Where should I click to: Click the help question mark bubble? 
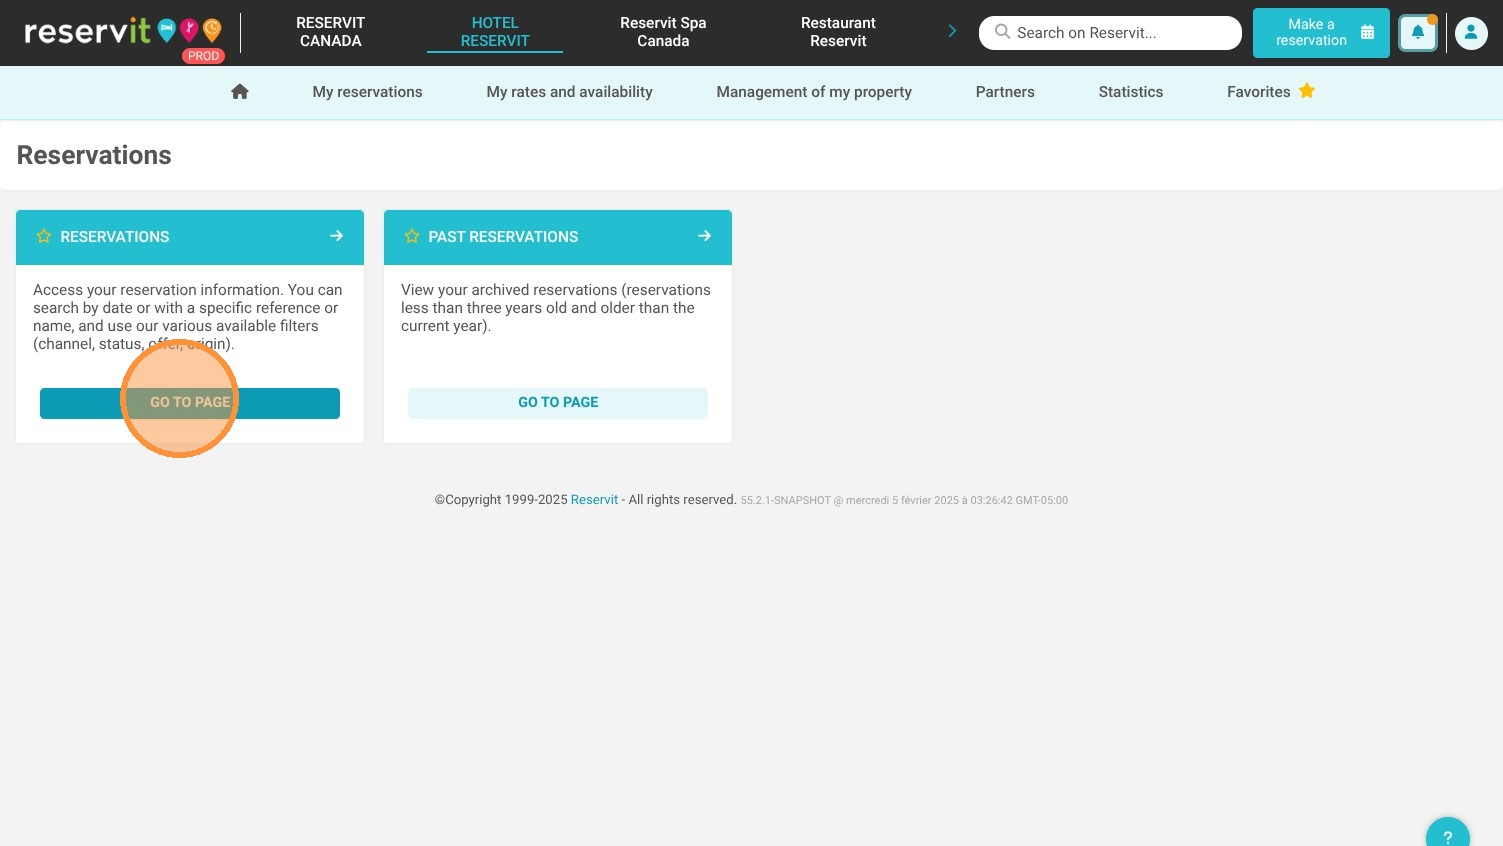pos(1447,834)
